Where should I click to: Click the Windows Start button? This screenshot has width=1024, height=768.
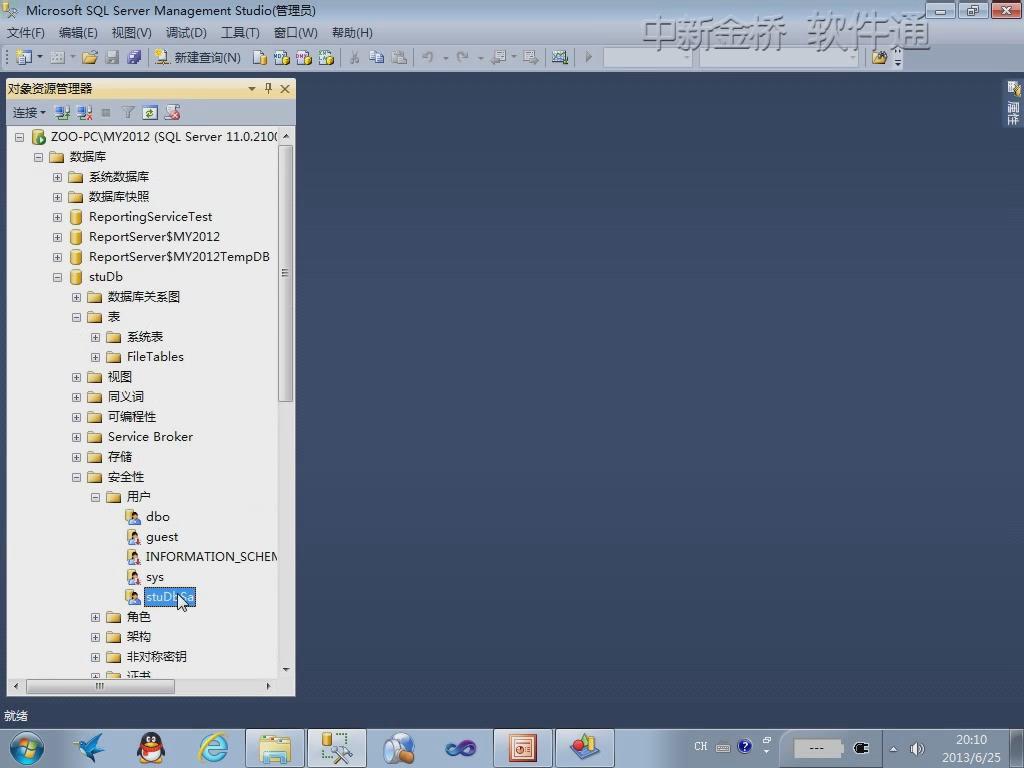26,748
